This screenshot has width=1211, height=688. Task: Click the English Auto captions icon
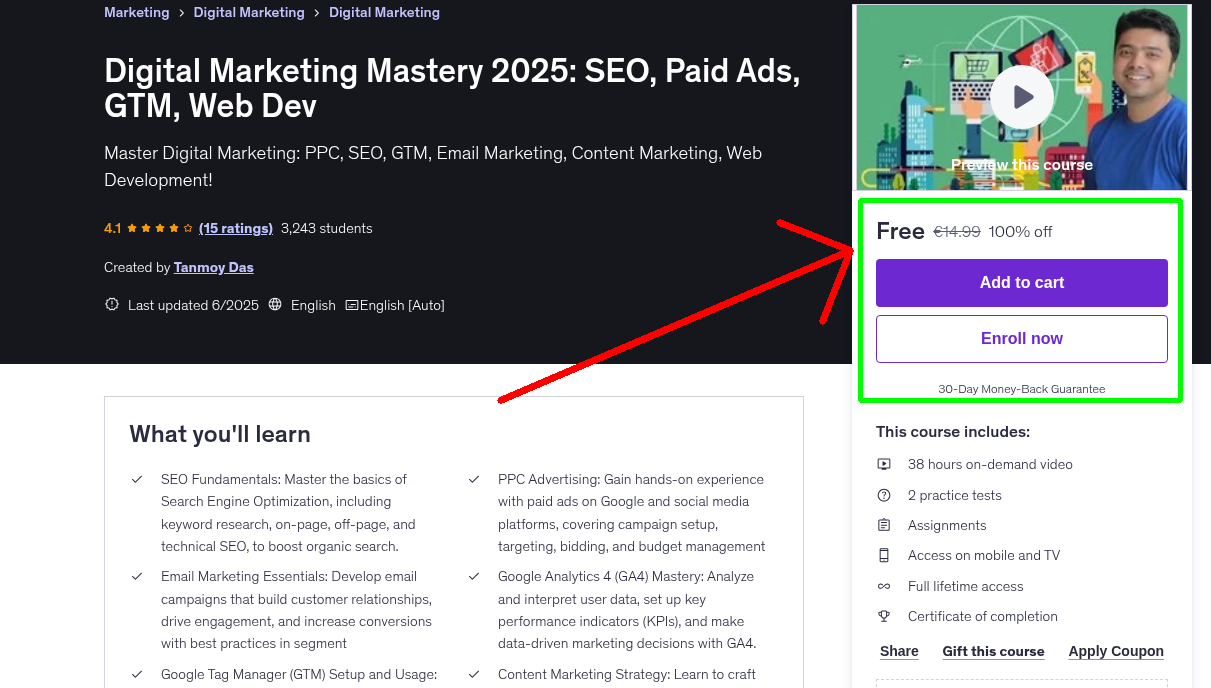coord(353,304)
